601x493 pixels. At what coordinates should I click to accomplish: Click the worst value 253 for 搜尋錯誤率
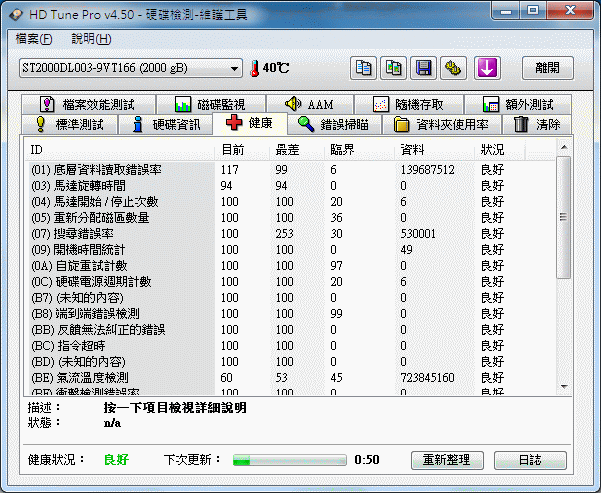[284, 234]
